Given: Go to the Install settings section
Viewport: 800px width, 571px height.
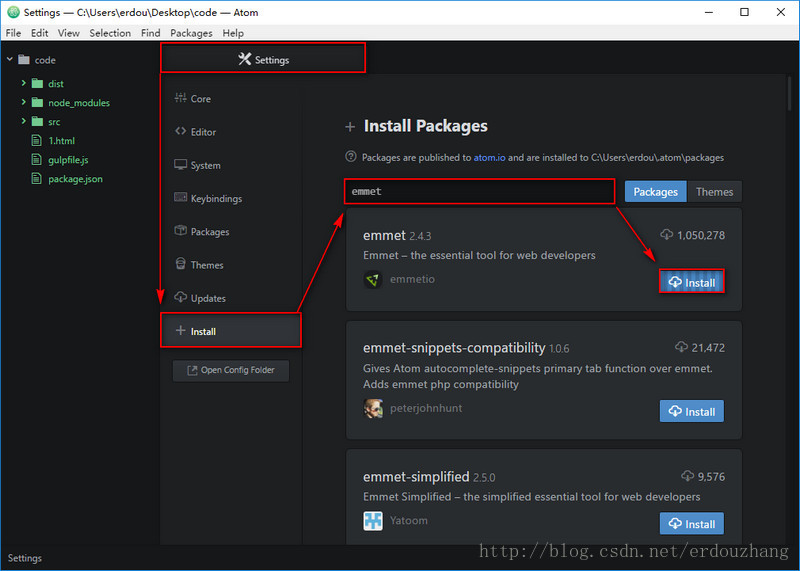Looking at the screenshot, I should [x=231, y=331].
